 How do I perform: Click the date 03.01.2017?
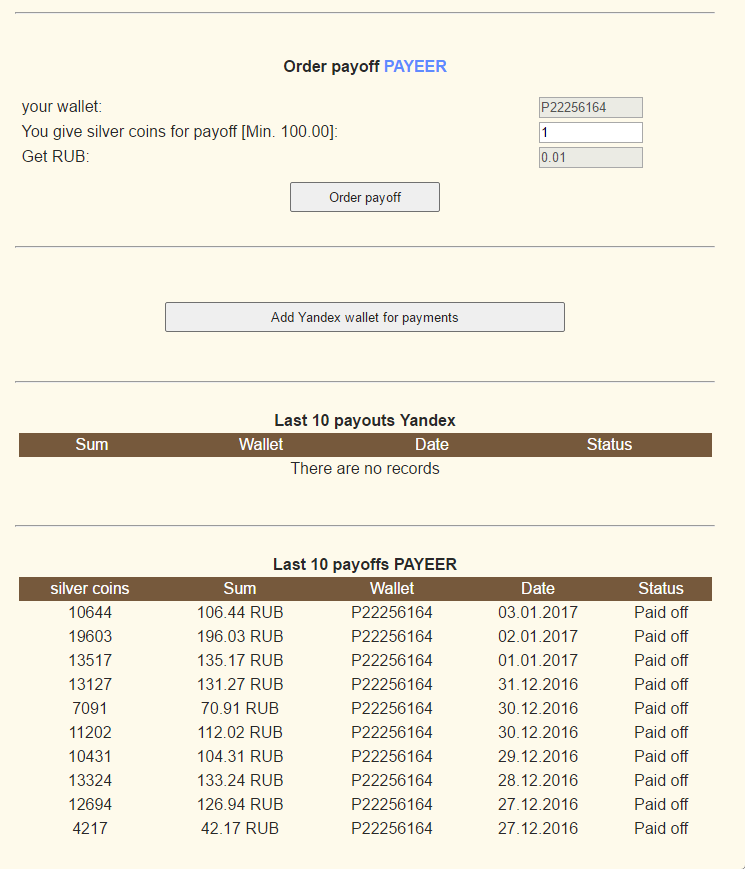tap(538, 612)
